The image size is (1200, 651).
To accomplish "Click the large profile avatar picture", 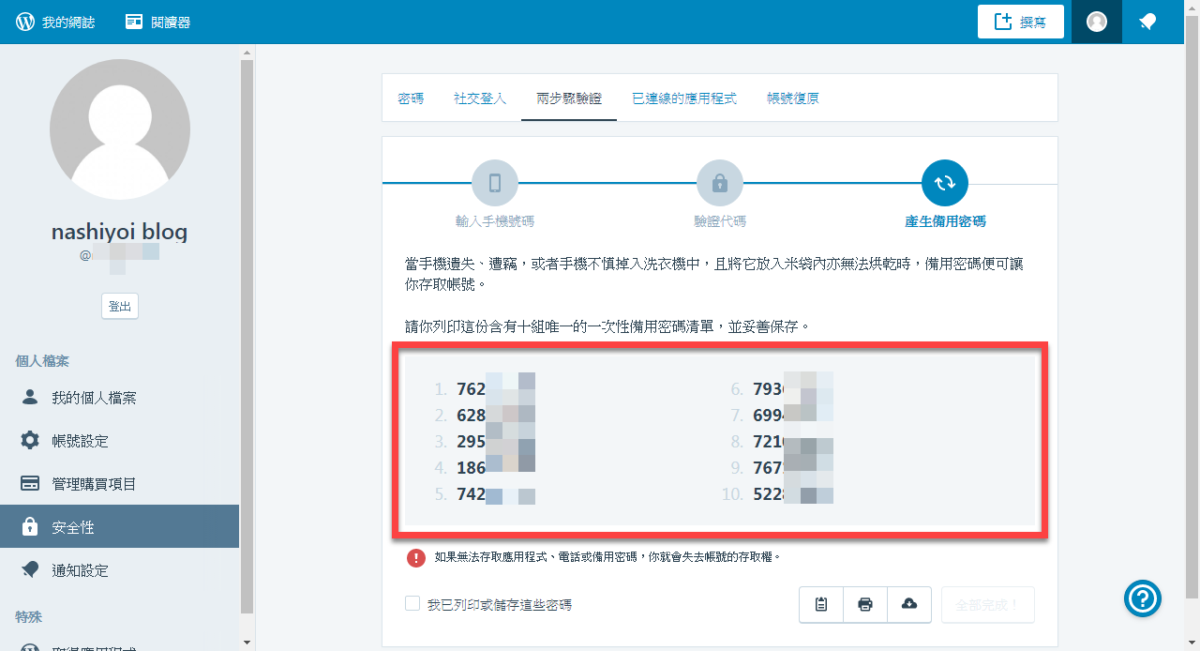I will point(119,129).
